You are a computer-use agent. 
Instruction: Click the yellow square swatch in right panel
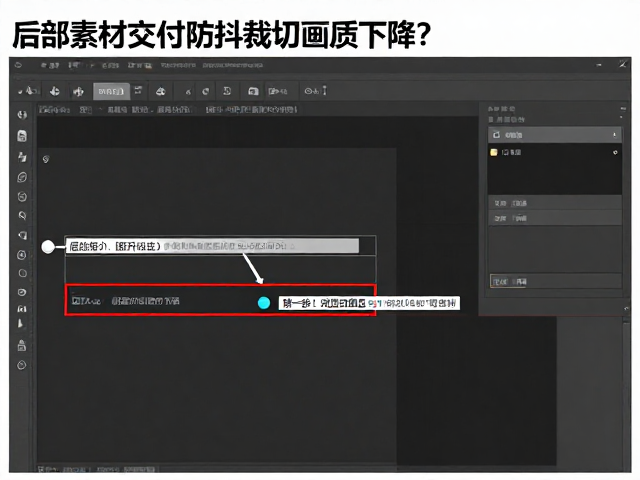point(494,152)
